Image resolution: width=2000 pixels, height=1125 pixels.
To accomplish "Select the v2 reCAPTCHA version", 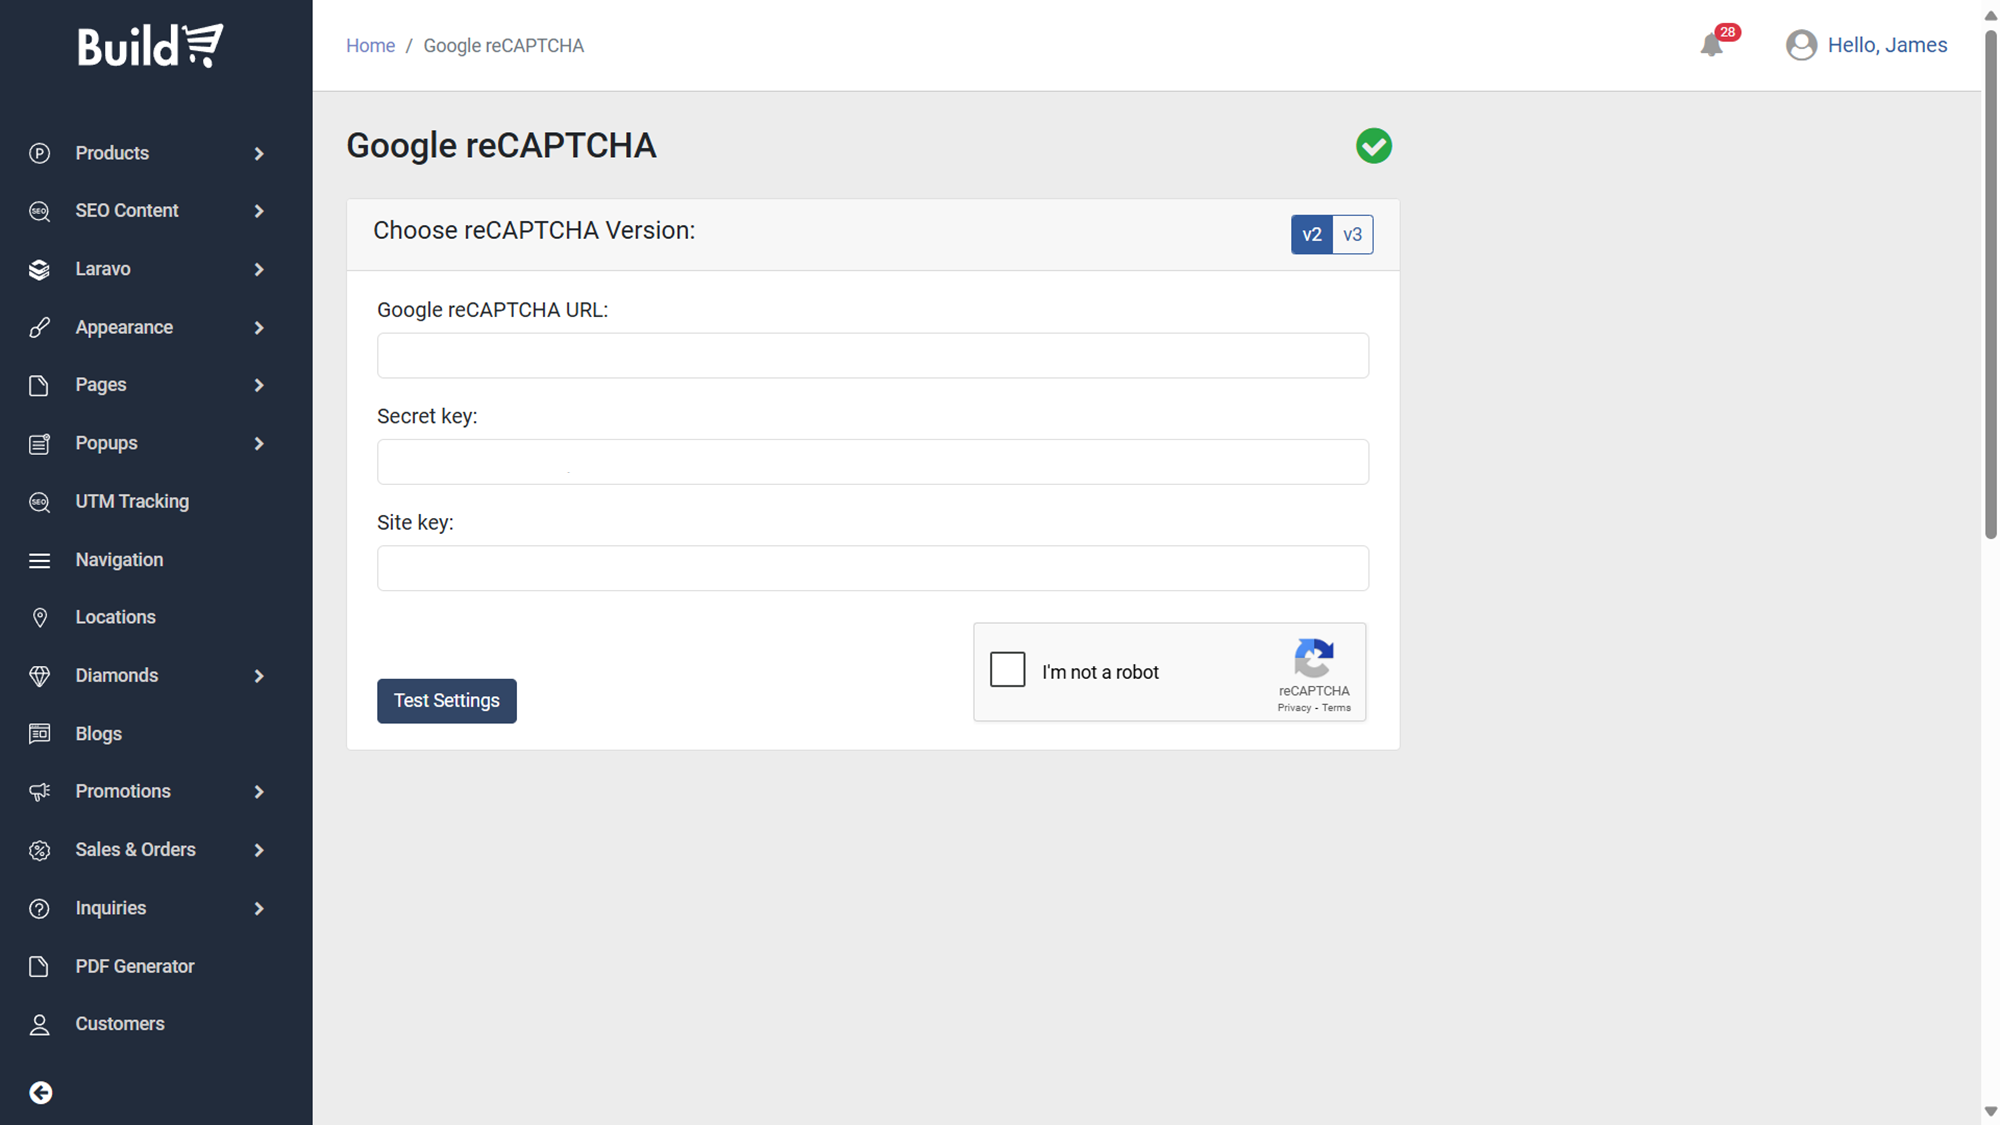I will [1311, 235].
